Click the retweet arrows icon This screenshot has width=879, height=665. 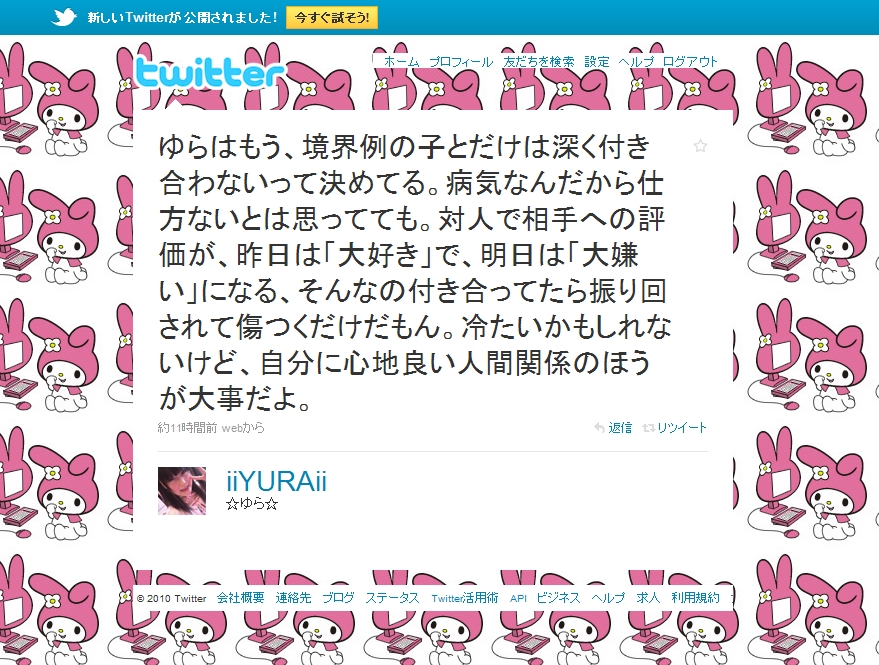(649, 428)
